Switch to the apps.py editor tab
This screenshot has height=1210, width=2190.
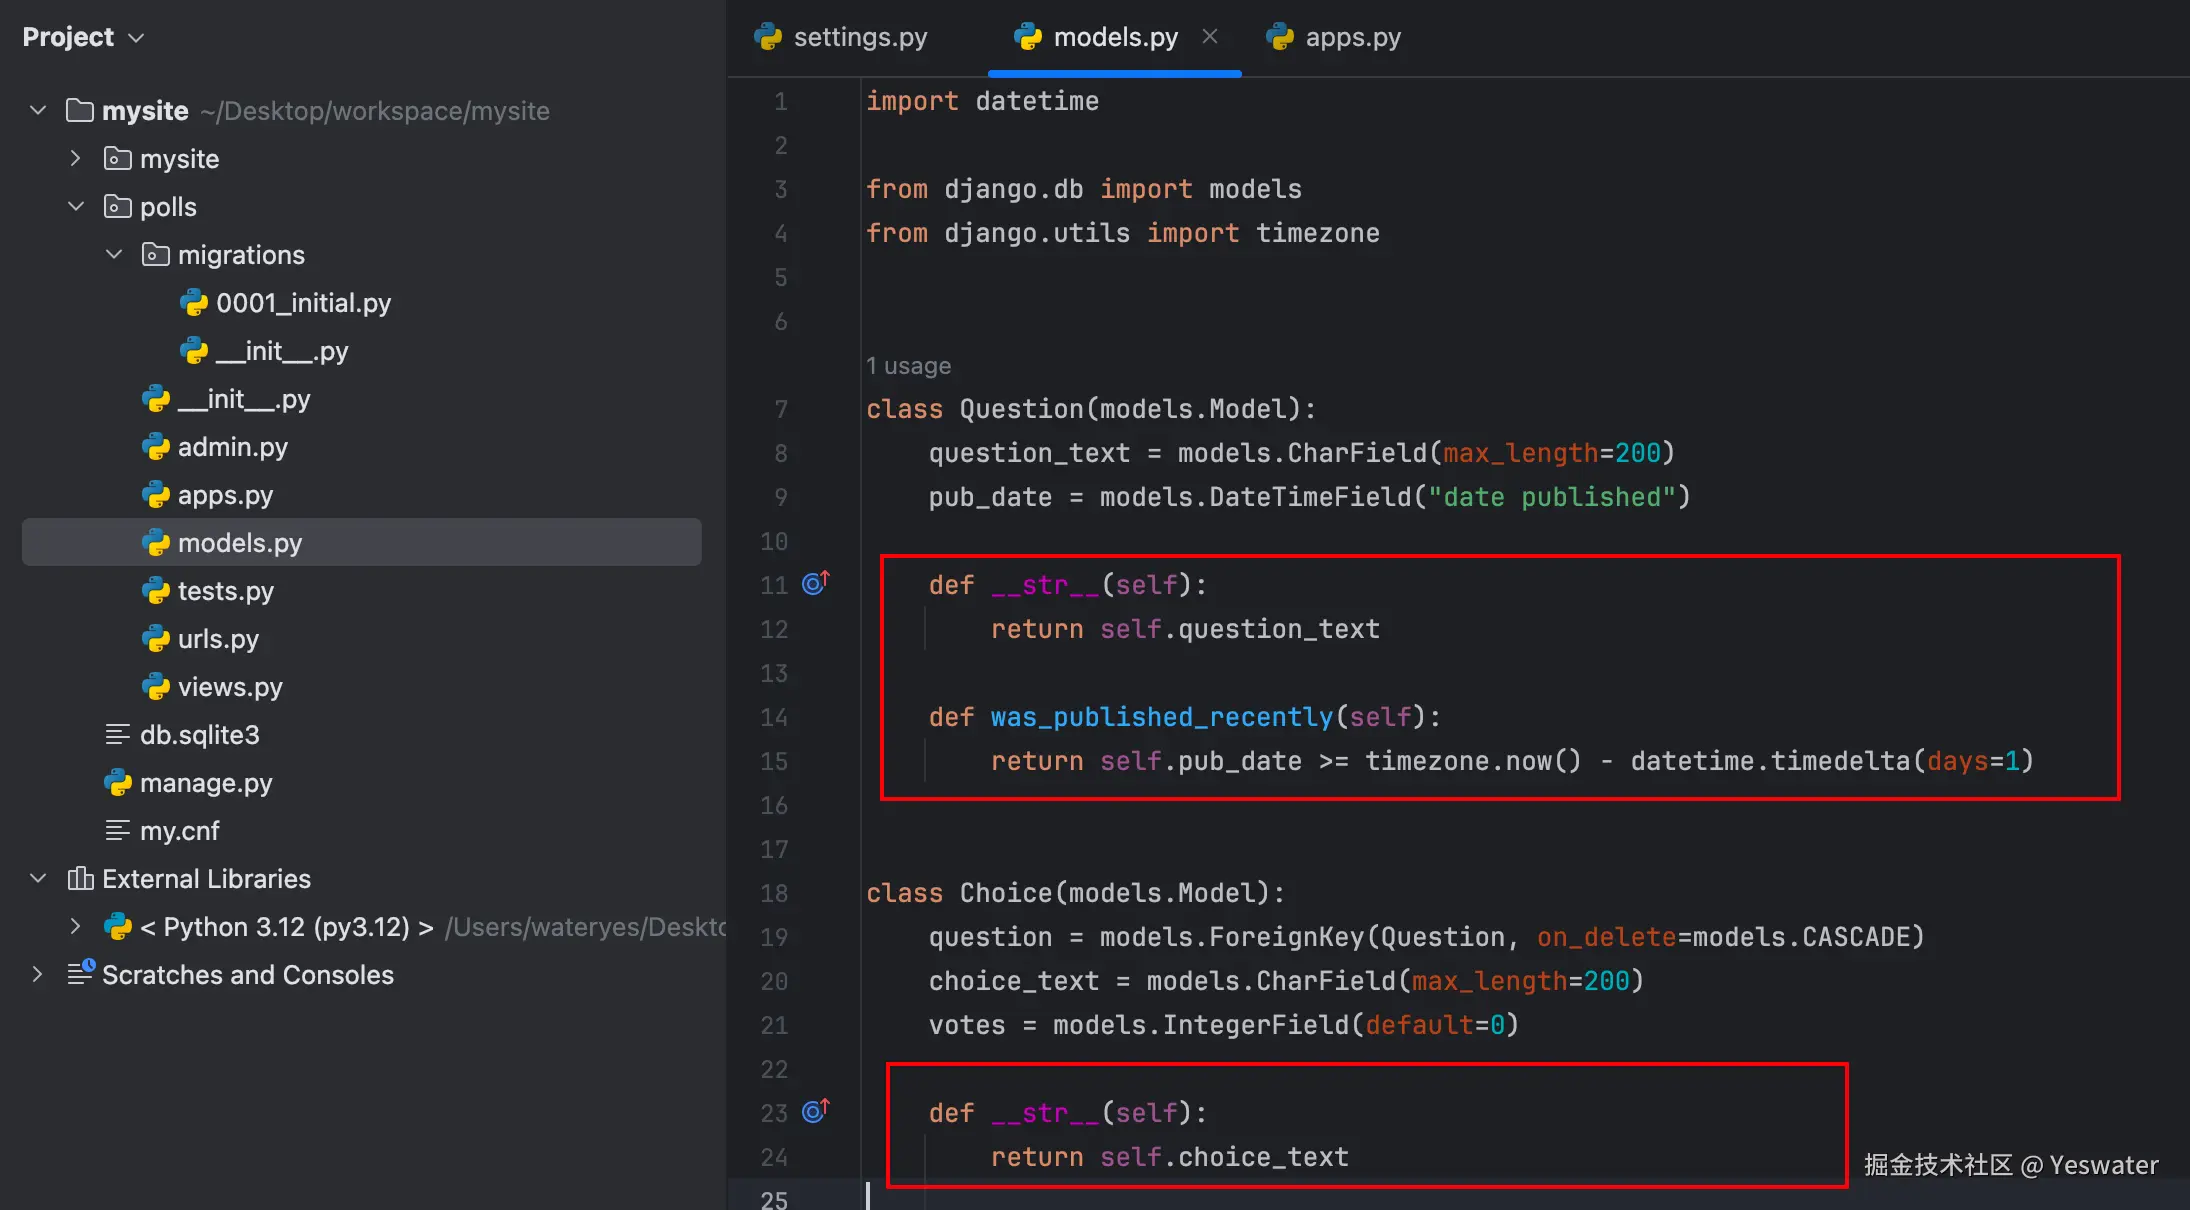pyautogui.click(x=1352, y=37)
